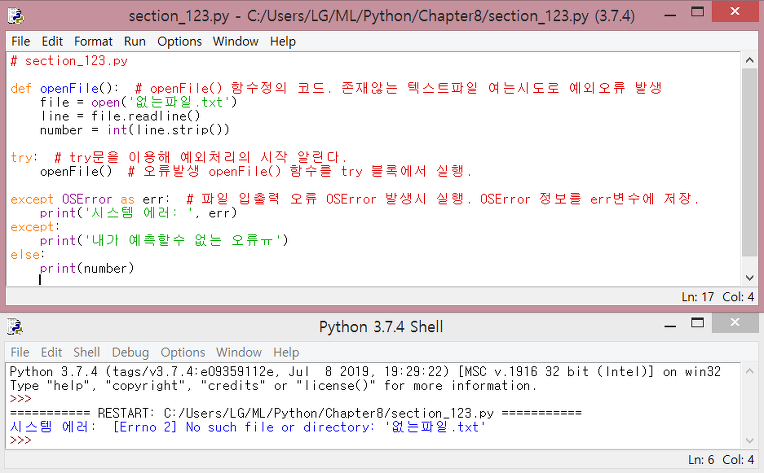This screenshot has height=473, width=764.
Task: Open the Window menu in the editor window
Action: pos(235,42)
